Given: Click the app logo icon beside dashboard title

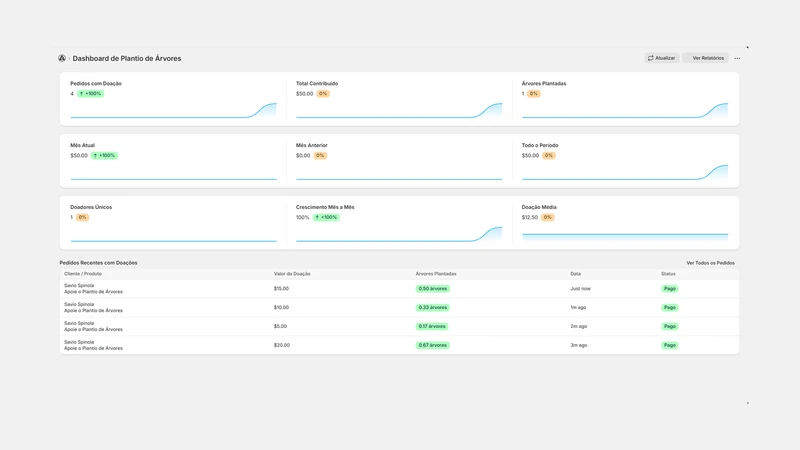Looking at the screenshot, I should [62, 58].
